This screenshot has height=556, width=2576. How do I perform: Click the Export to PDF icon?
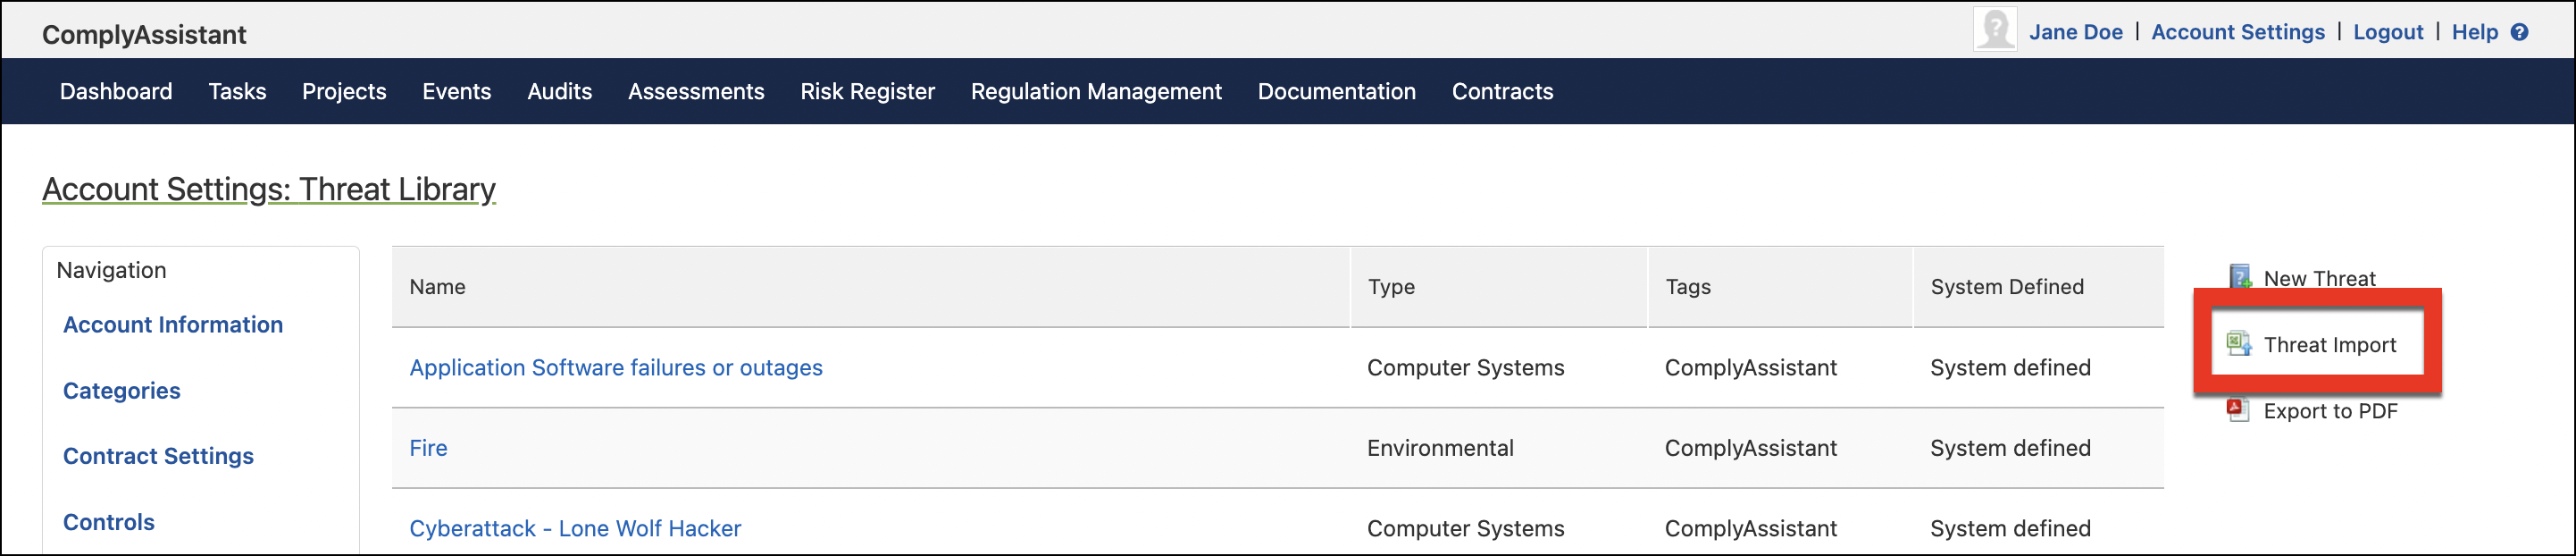(x=2238, y=410)
